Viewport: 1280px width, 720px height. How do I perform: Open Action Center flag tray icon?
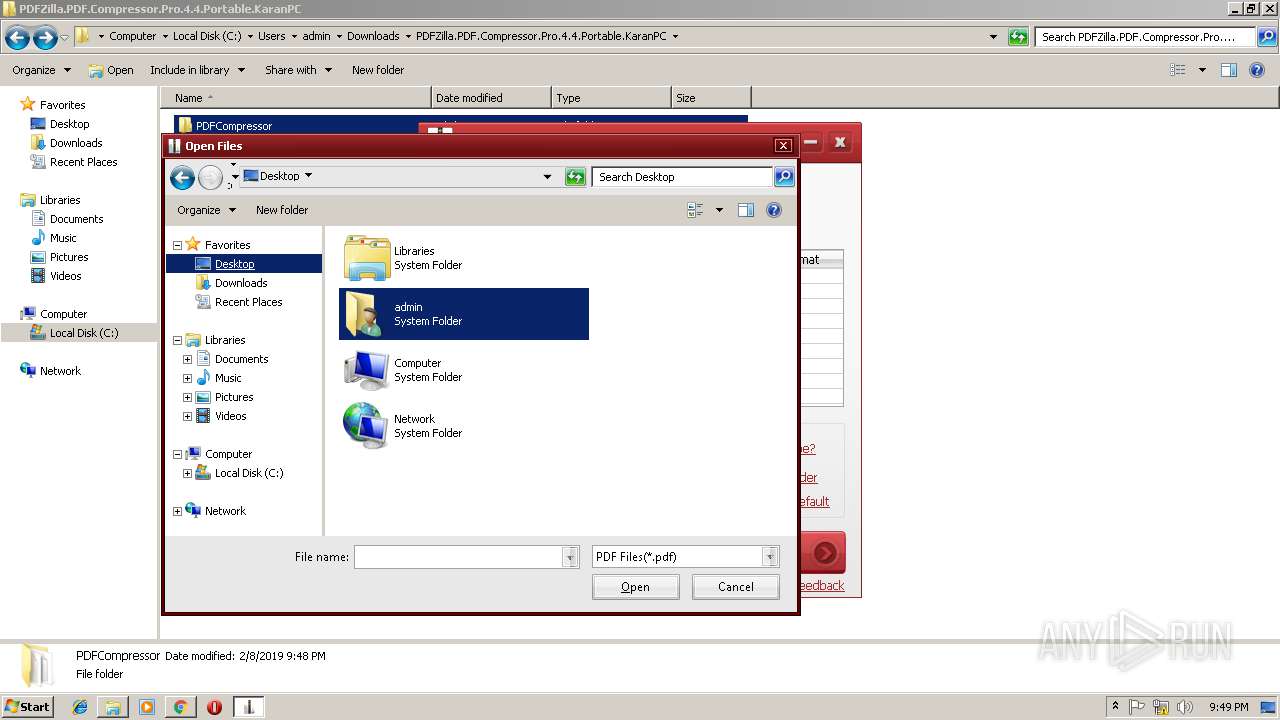pyautogui.click(x=1139, y=707)
